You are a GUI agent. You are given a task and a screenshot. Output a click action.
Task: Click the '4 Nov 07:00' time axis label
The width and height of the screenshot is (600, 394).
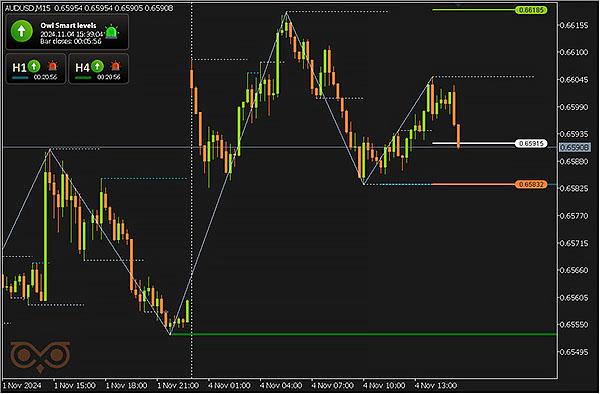click(333, 386)
